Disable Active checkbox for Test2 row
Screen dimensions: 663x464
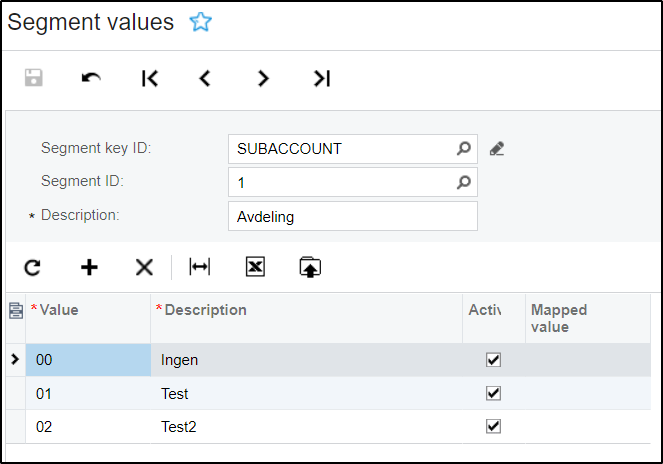[x=493, y=426]
